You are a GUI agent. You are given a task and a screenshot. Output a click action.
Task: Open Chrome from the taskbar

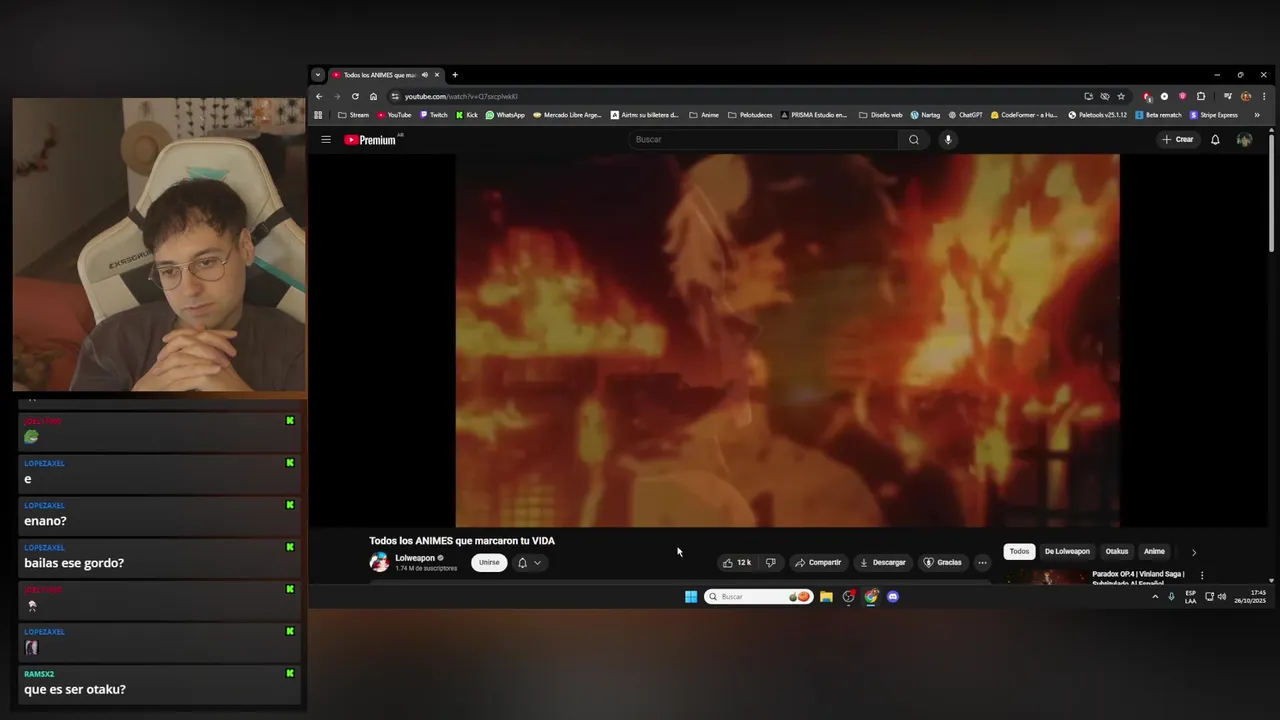pos(871,597)
